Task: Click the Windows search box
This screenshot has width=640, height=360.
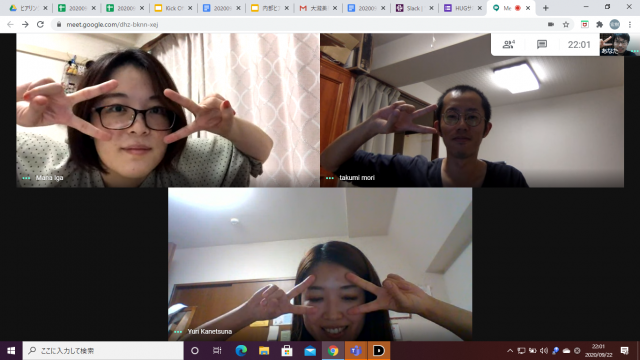Action: 103,351
